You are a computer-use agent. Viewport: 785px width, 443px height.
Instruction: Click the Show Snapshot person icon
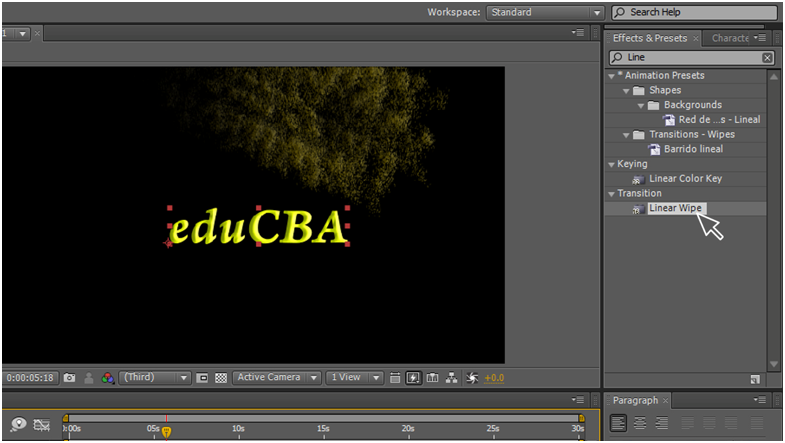point(89,378)
